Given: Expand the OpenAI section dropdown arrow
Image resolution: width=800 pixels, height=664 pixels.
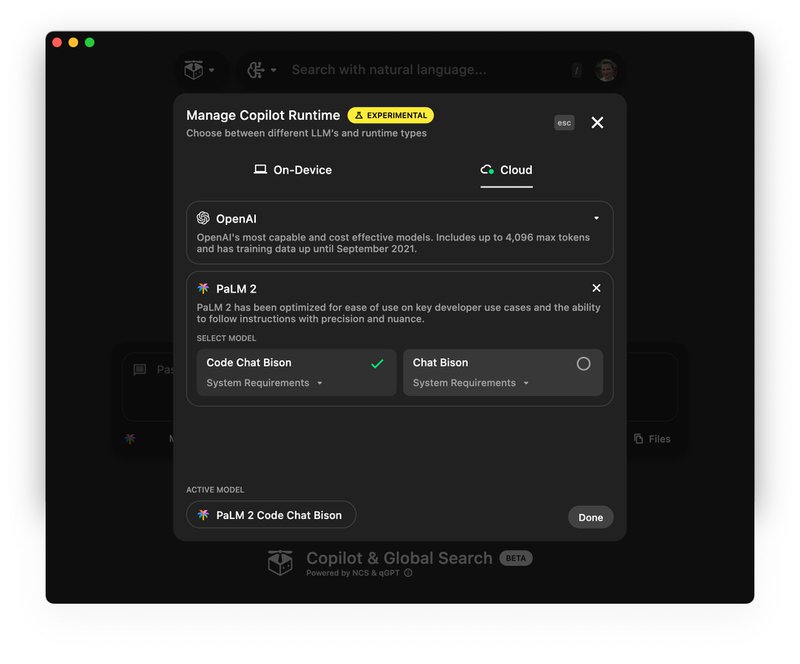Looking at the screenshot, I should (x=596, y=218).
